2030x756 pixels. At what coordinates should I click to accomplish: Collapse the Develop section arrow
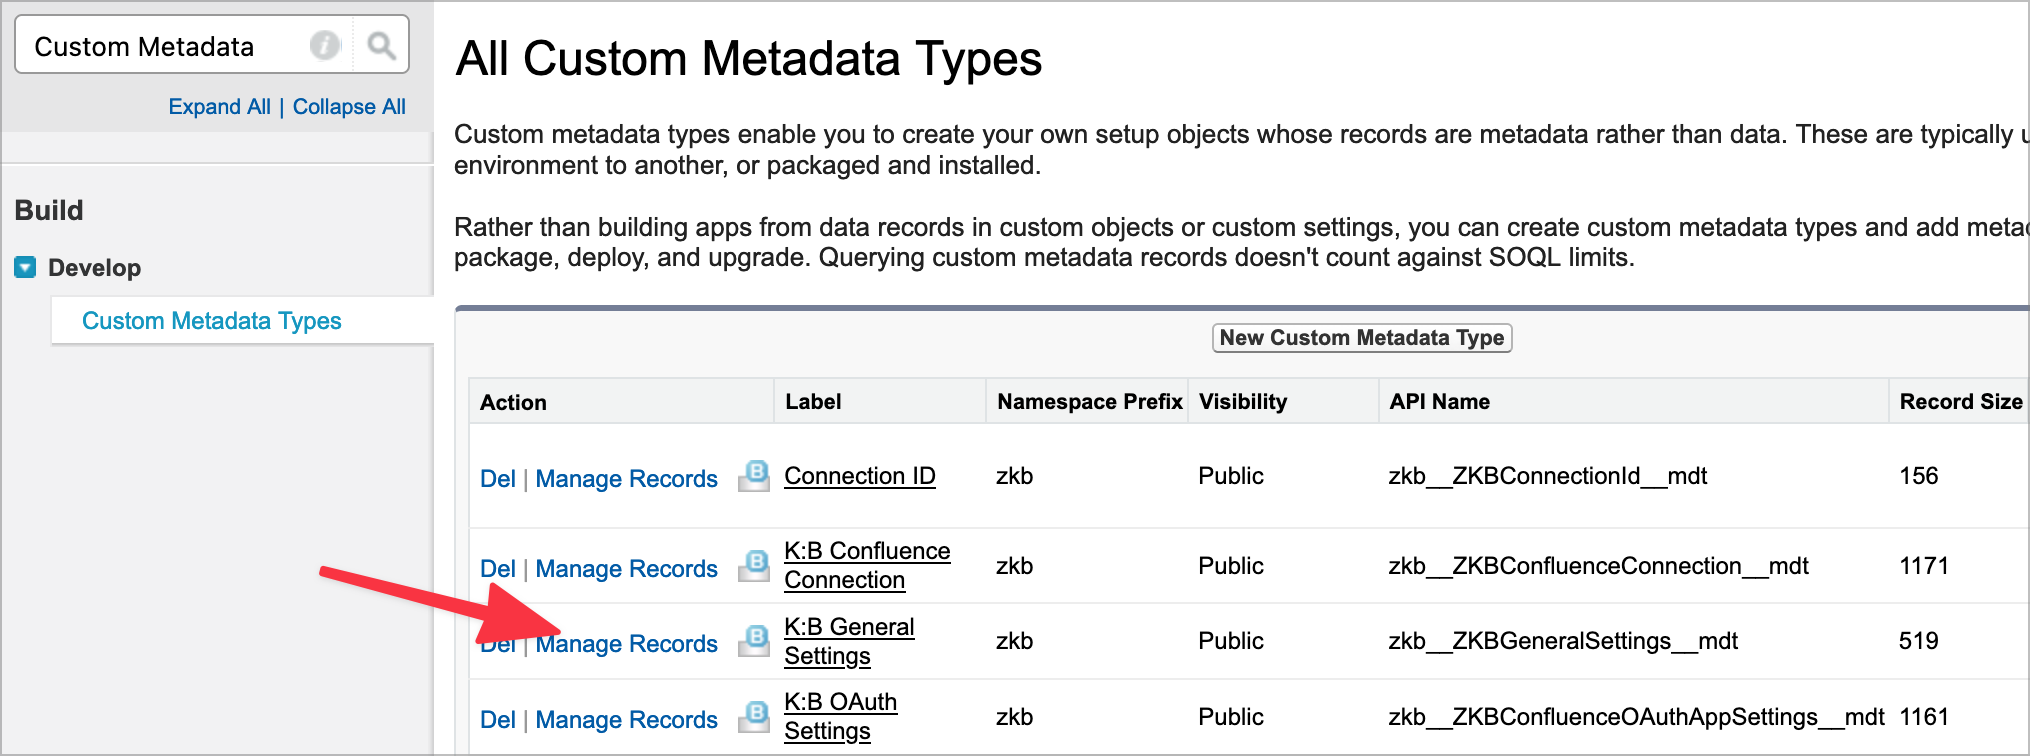coord(25,267)
